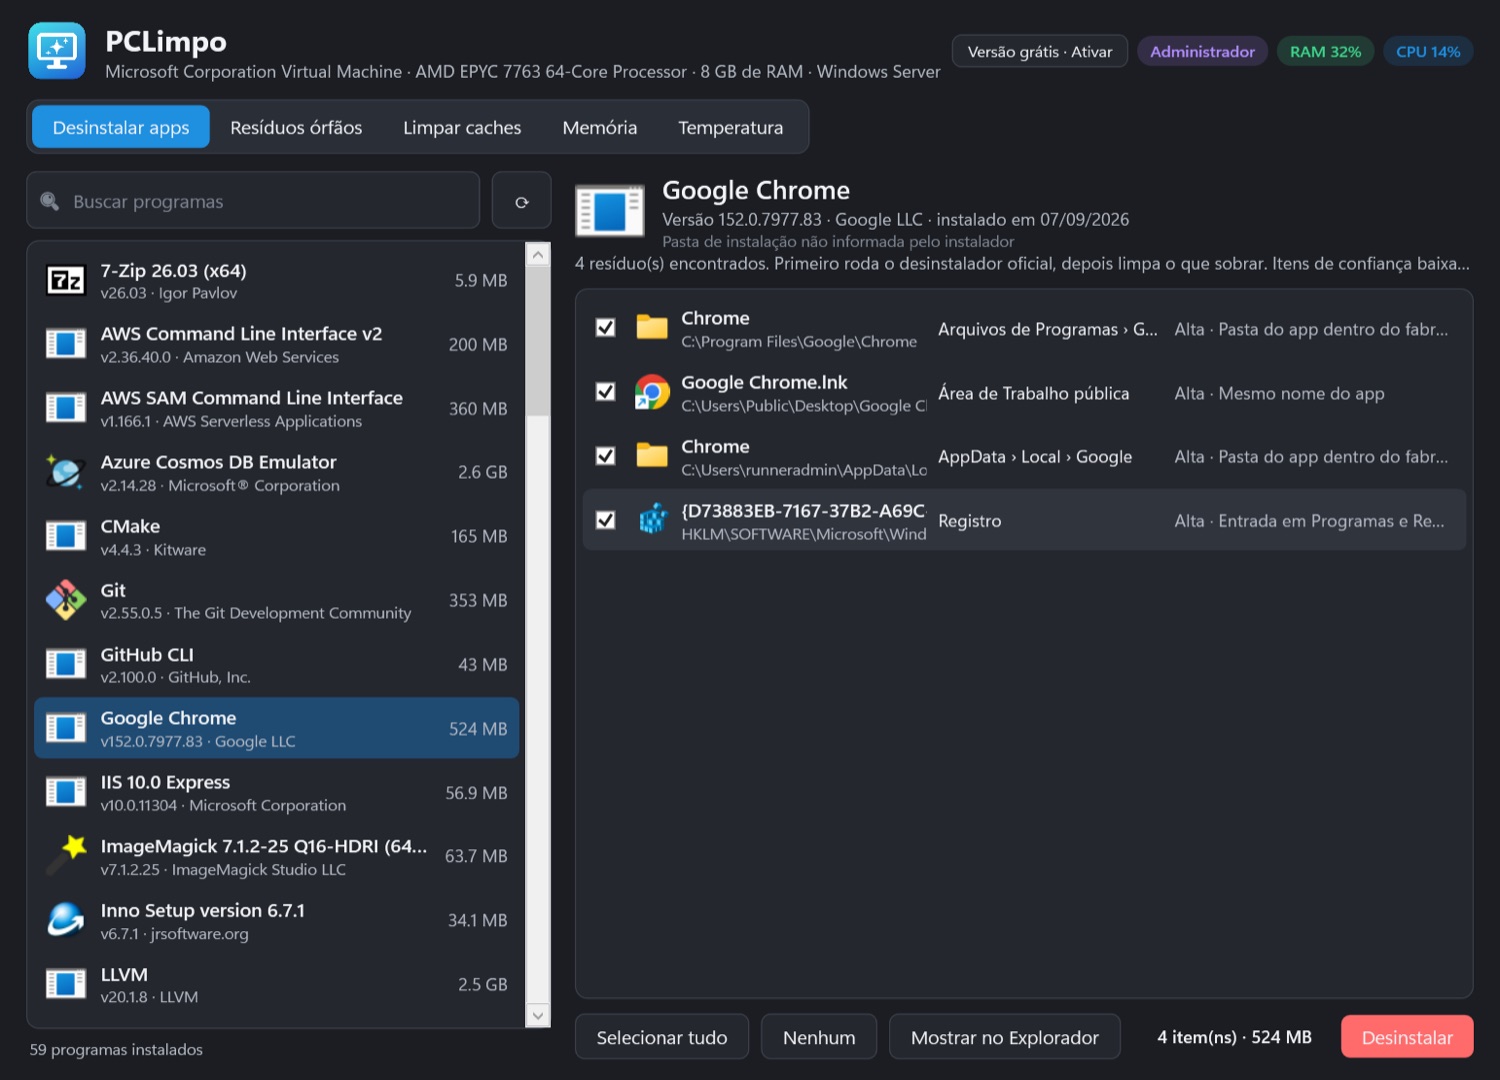Refresh the installed programs list
The width and height of the screenshot is (1500, 1080).
(521, 201)
